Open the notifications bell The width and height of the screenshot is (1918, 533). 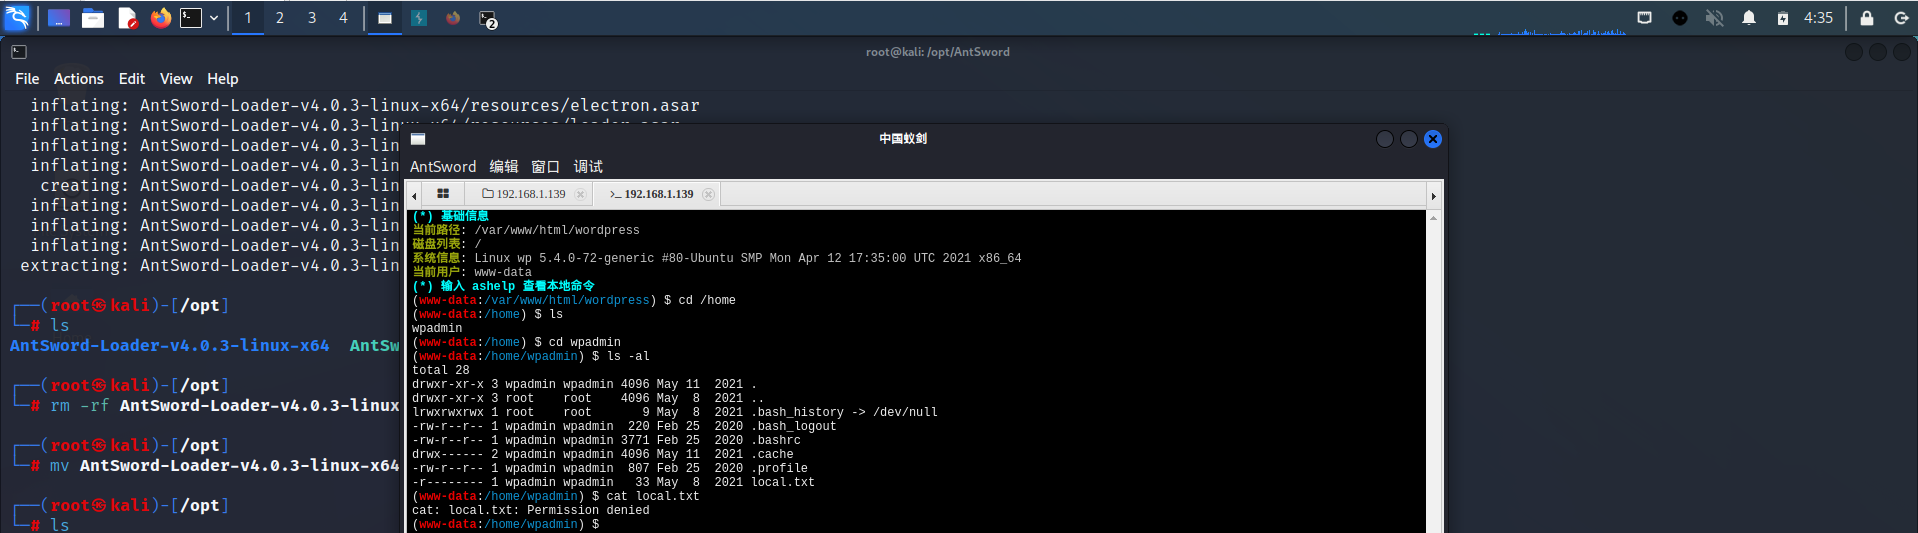[1749, 18]
